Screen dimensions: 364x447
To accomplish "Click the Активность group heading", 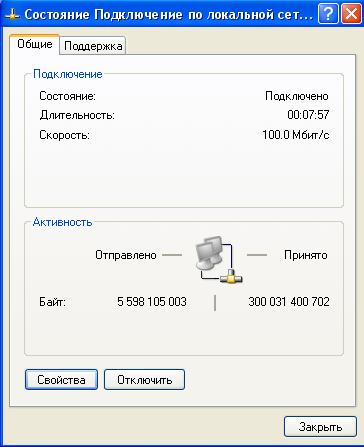I will click(x=62, y=222).
